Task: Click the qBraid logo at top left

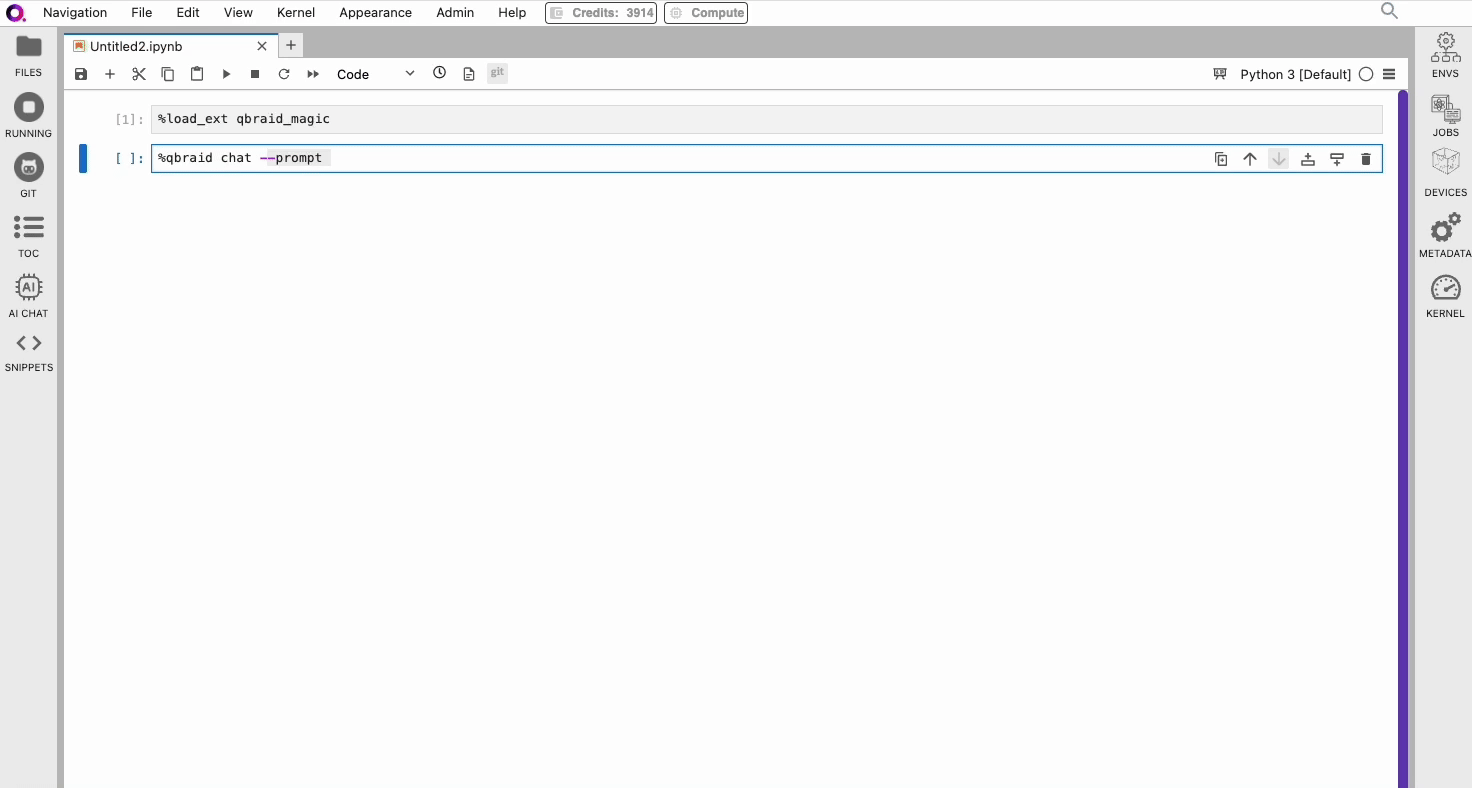Action: pos(16,13)
